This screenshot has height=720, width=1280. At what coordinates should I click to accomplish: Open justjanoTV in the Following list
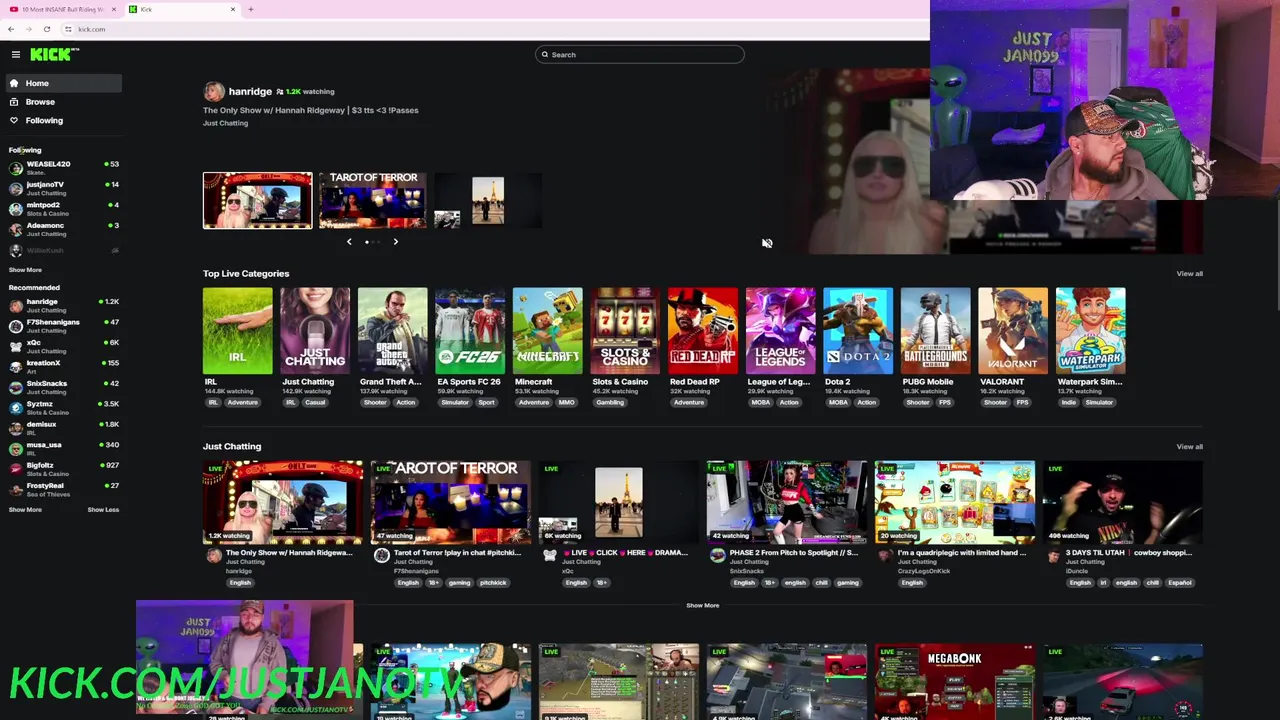pos(63,188)
